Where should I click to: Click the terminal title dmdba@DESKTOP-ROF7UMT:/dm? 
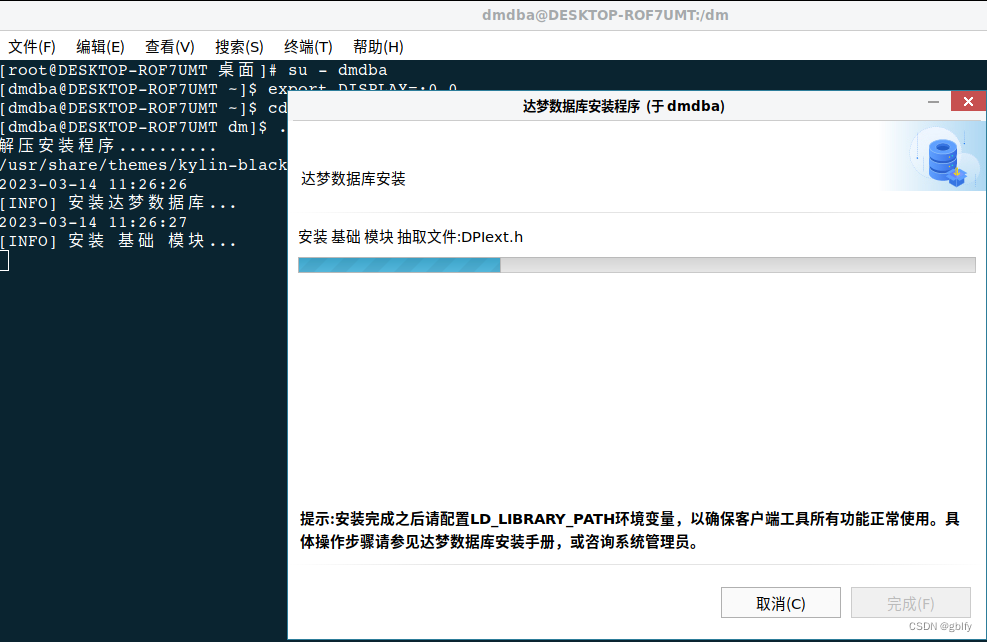click(x=605, y=15)
